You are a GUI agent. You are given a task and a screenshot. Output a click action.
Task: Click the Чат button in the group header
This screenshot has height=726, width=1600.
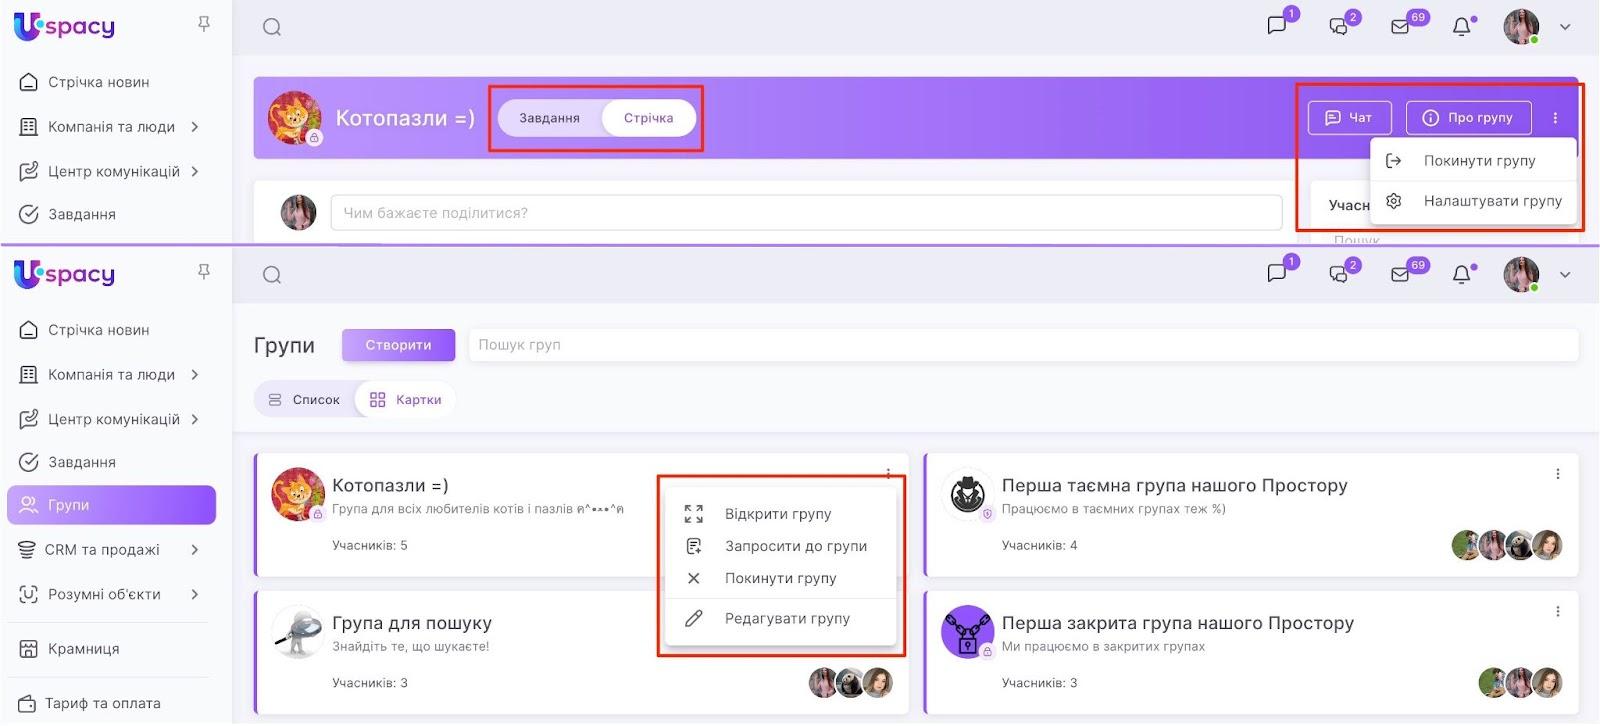pyautogui.click(x=1349, y=118)
